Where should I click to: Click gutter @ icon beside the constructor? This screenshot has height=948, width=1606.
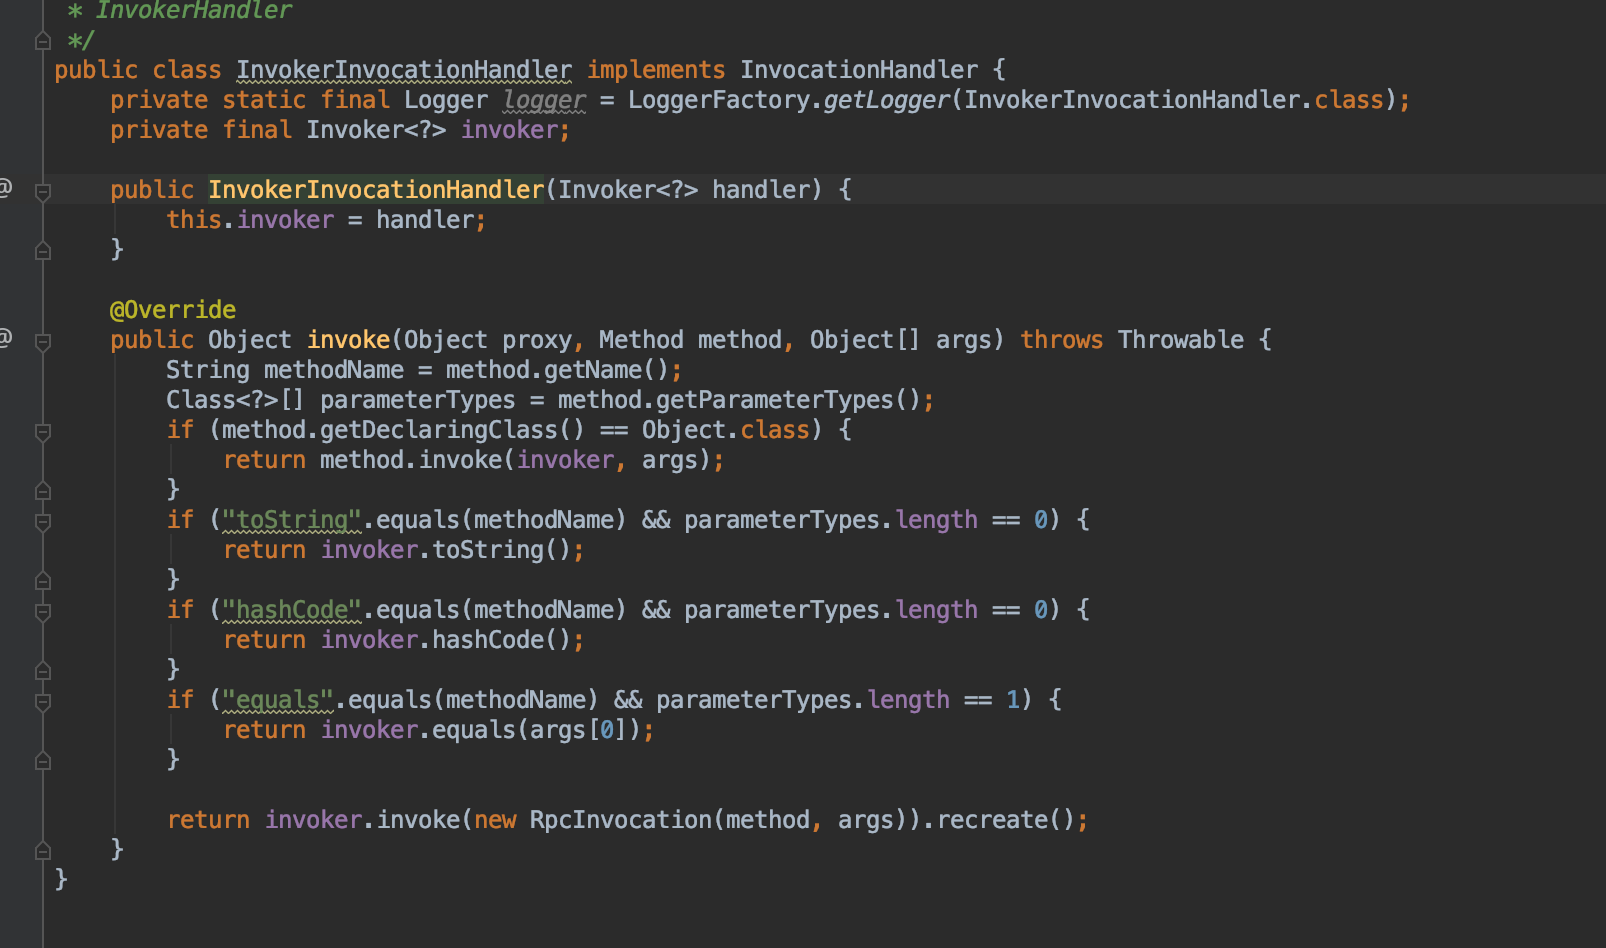[x=5, y=188]
